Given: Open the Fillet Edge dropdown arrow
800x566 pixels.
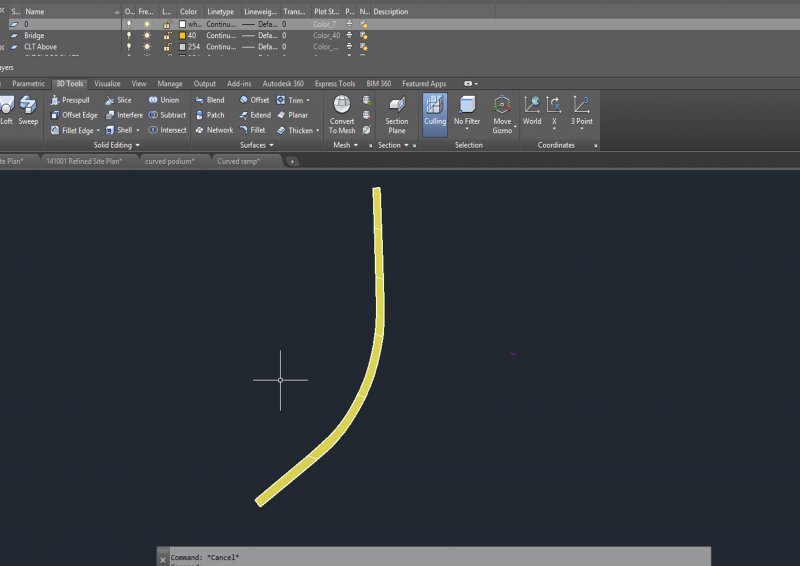Looking at the screenshot, I should pyautogui.click(x=98, y=131).
